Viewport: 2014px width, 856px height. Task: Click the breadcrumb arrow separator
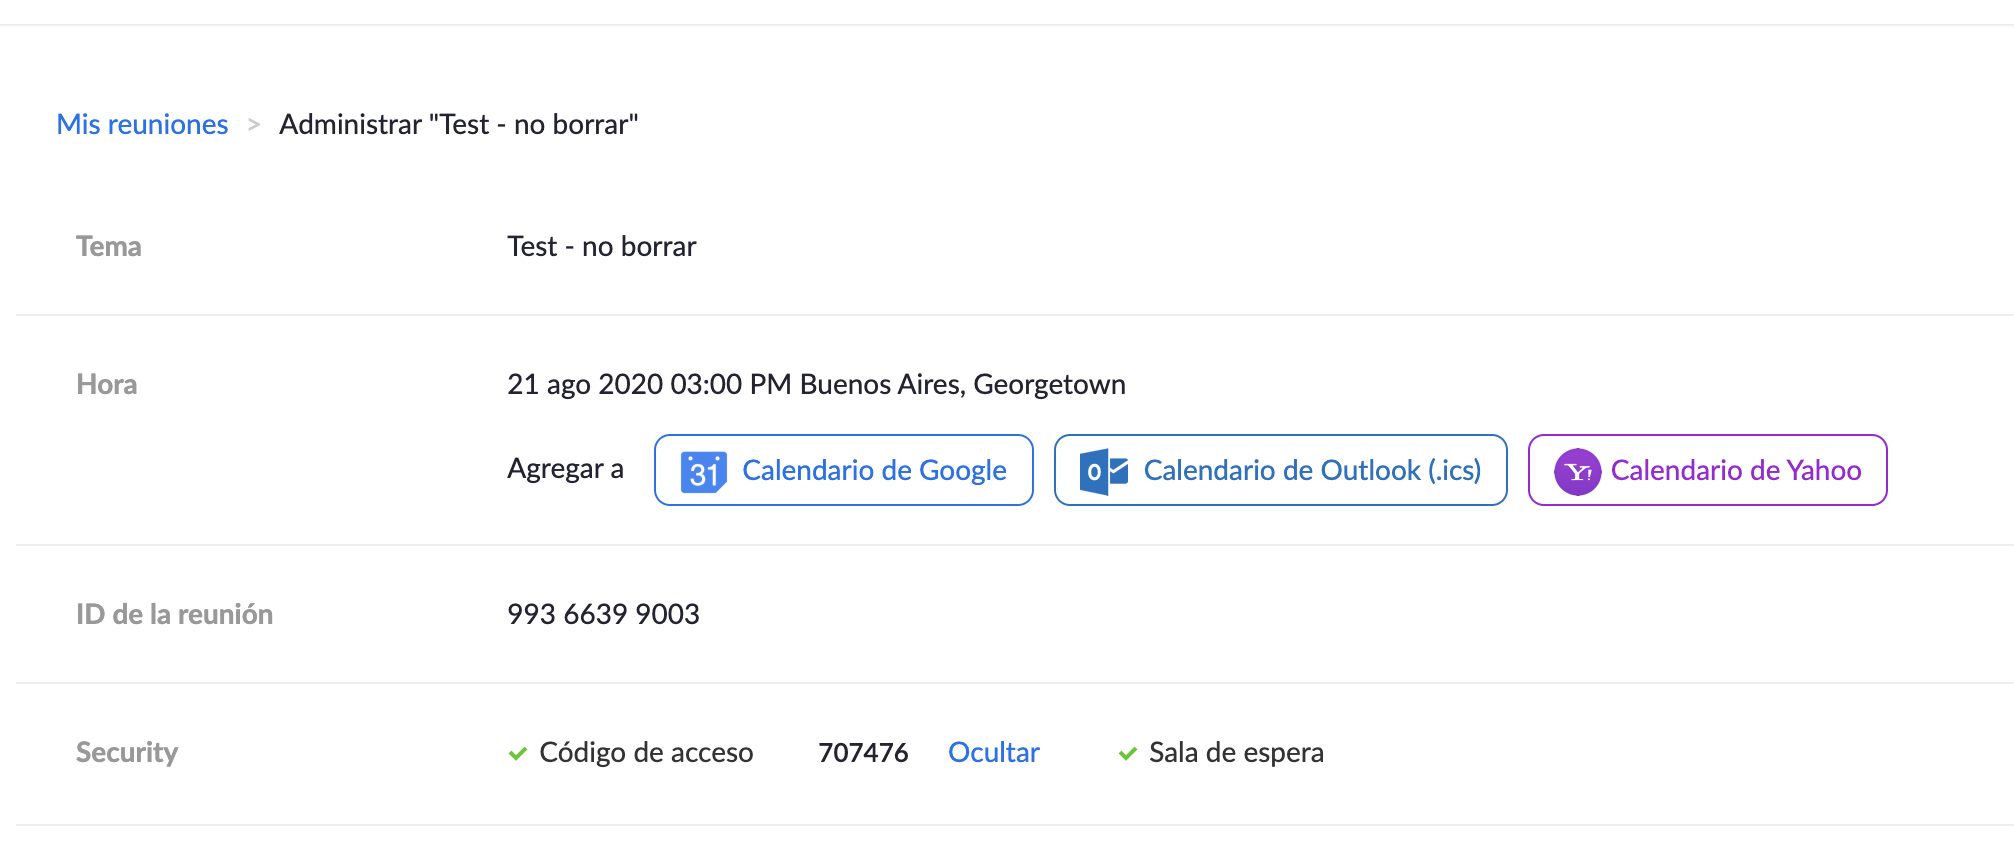254,125
